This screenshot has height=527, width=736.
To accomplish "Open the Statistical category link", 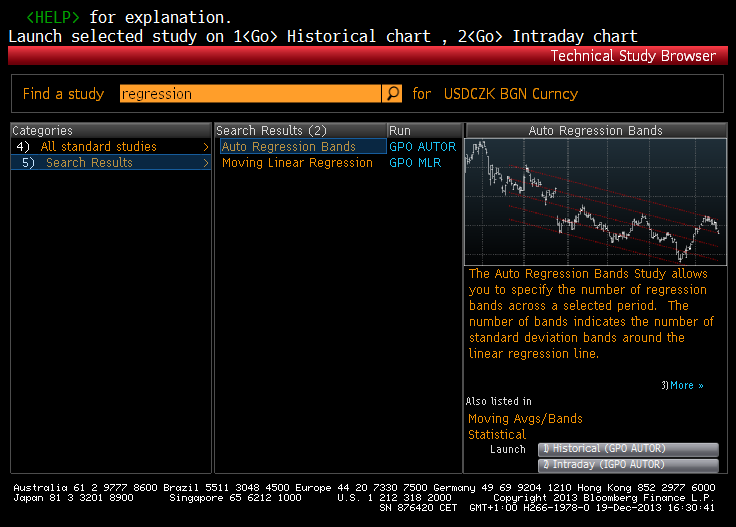I will click(497, 435).
